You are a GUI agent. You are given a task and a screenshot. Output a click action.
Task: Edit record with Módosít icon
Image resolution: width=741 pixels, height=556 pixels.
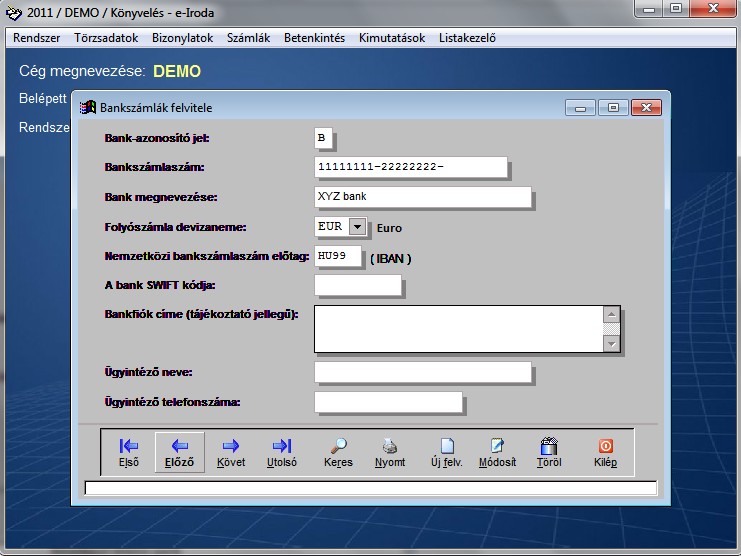point(497,452)
